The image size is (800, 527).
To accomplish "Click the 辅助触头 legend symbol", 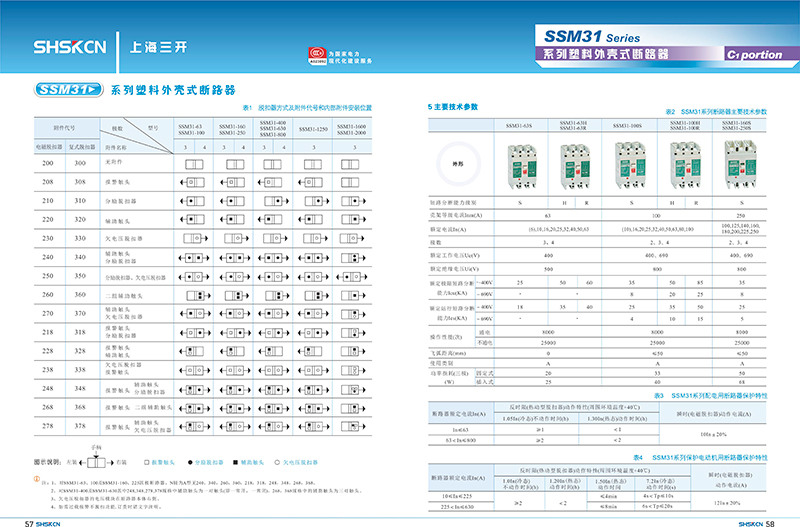I will (x=236, y=464).
